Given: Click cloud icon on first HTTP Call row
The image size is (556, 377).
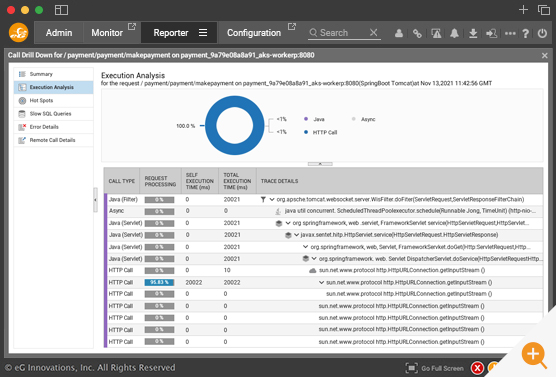Looking at the screenshot, I should click(312, 271).
